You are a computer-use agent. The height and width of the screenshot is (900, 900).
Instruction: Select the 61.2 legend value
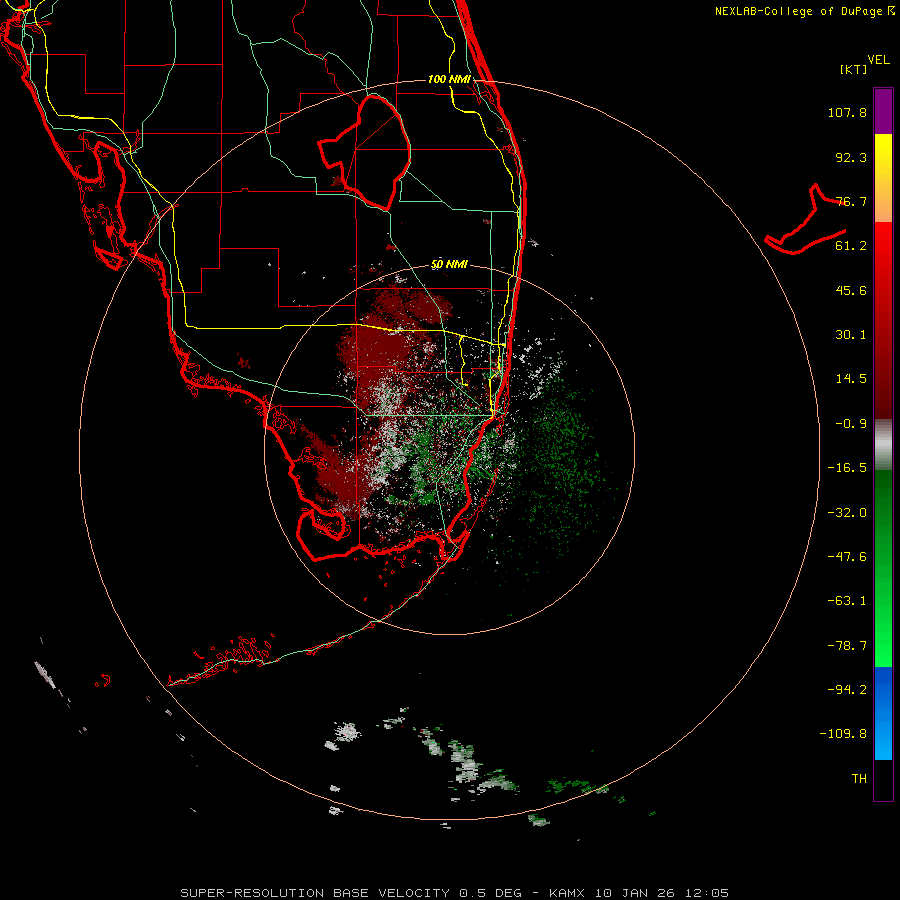click(851, 246)
